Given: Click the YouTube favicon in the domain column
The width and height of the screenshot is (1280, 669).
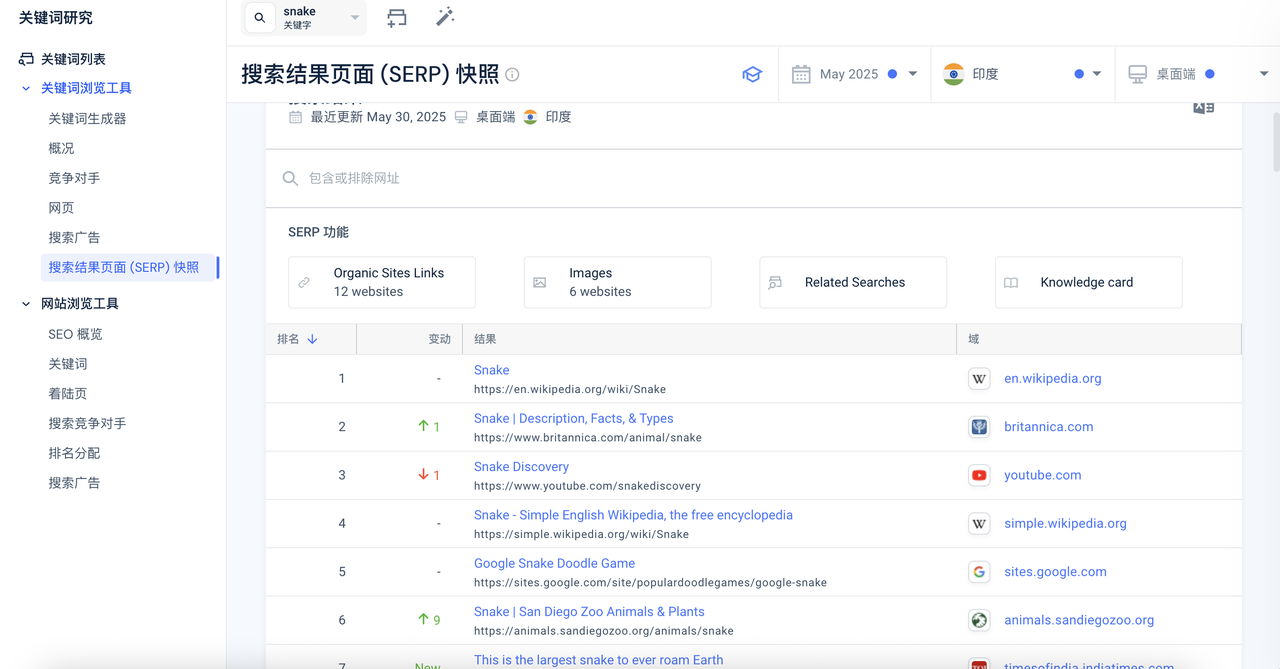Looking at the screenshot, I should click(979, 475).
